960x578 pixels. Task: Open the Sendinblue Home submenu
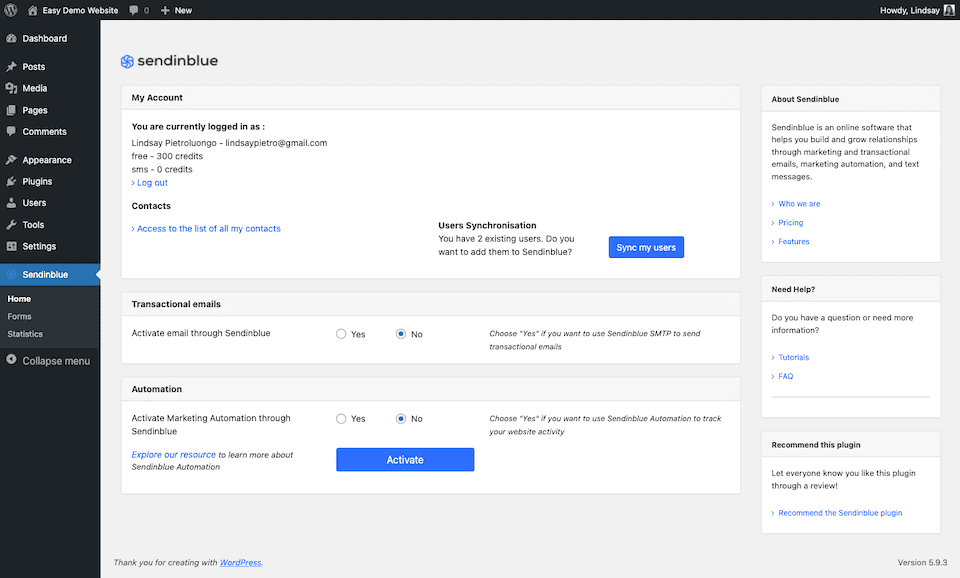tap(19, 299)
